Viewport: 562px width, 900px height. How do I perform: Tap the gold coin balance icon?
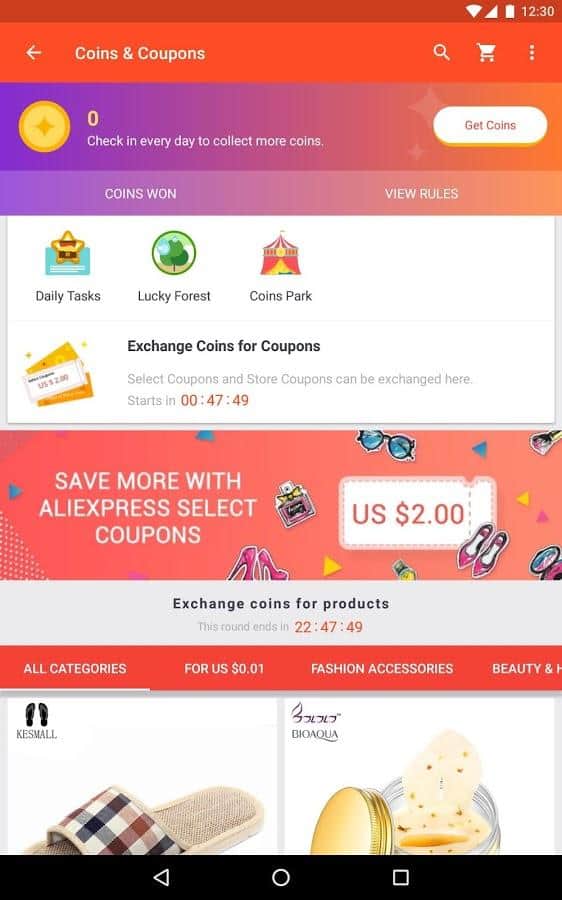point(44,126)
